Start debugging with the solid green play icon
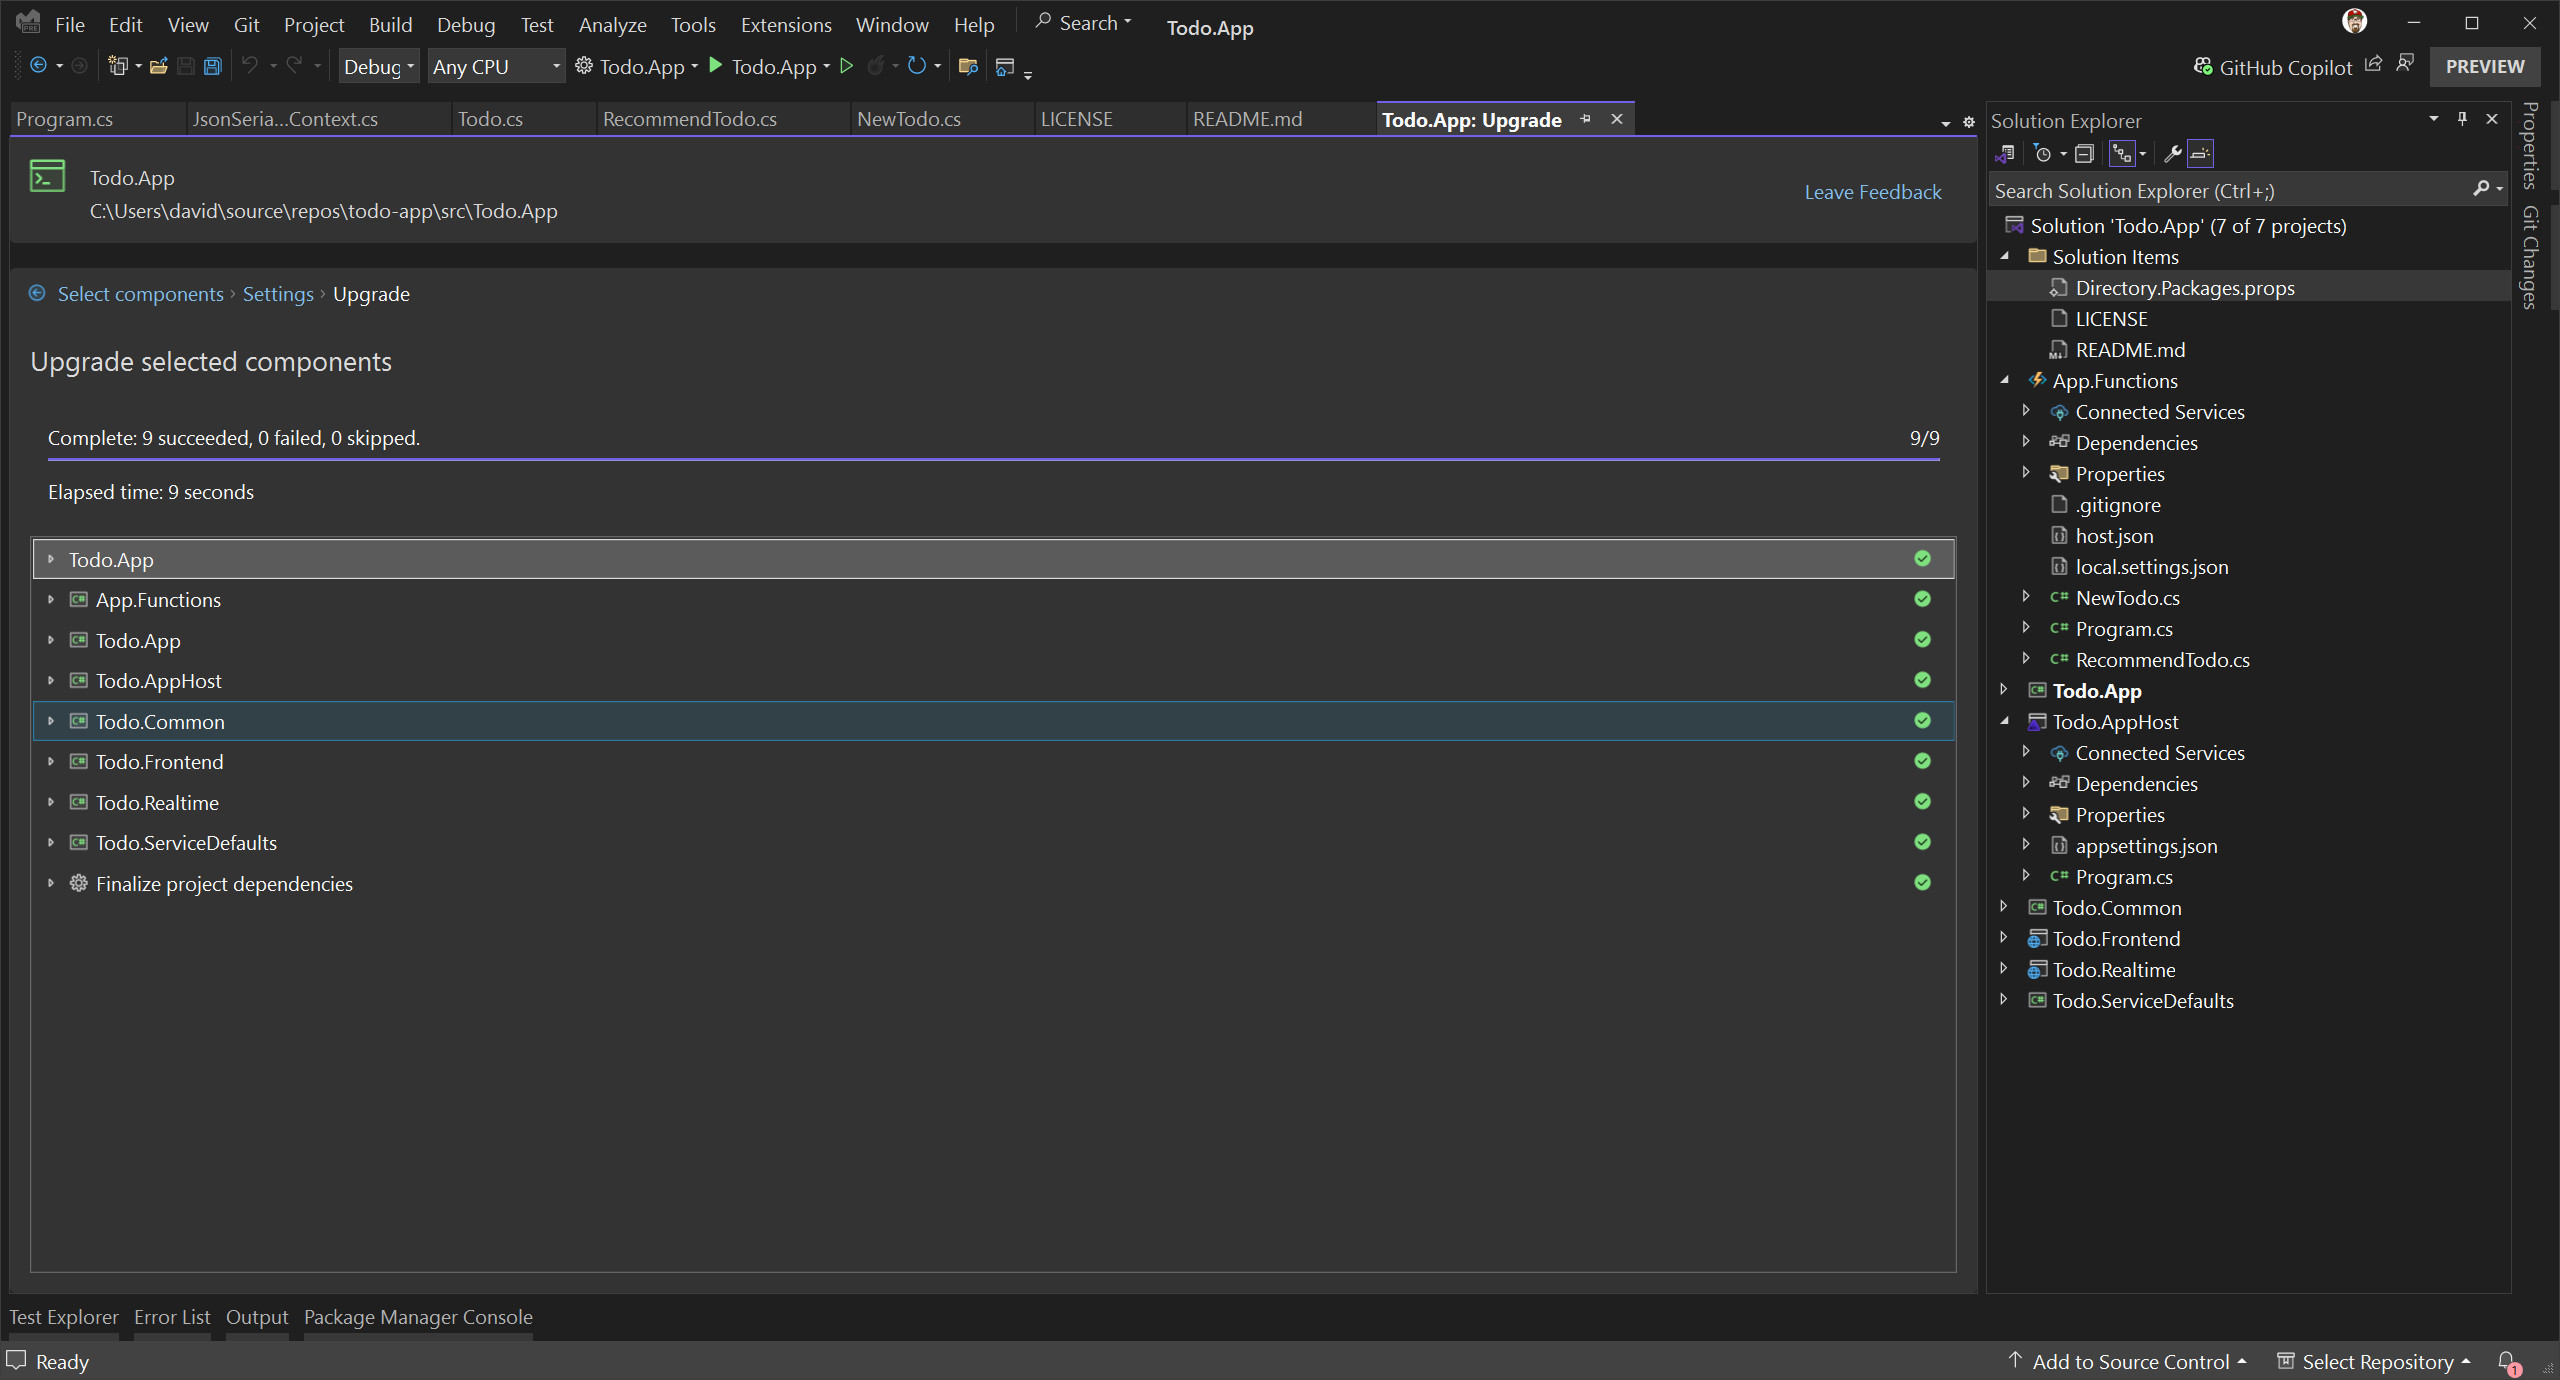Image resolution: width=2560 pixels, height=1380 pixels. (715, 66)
